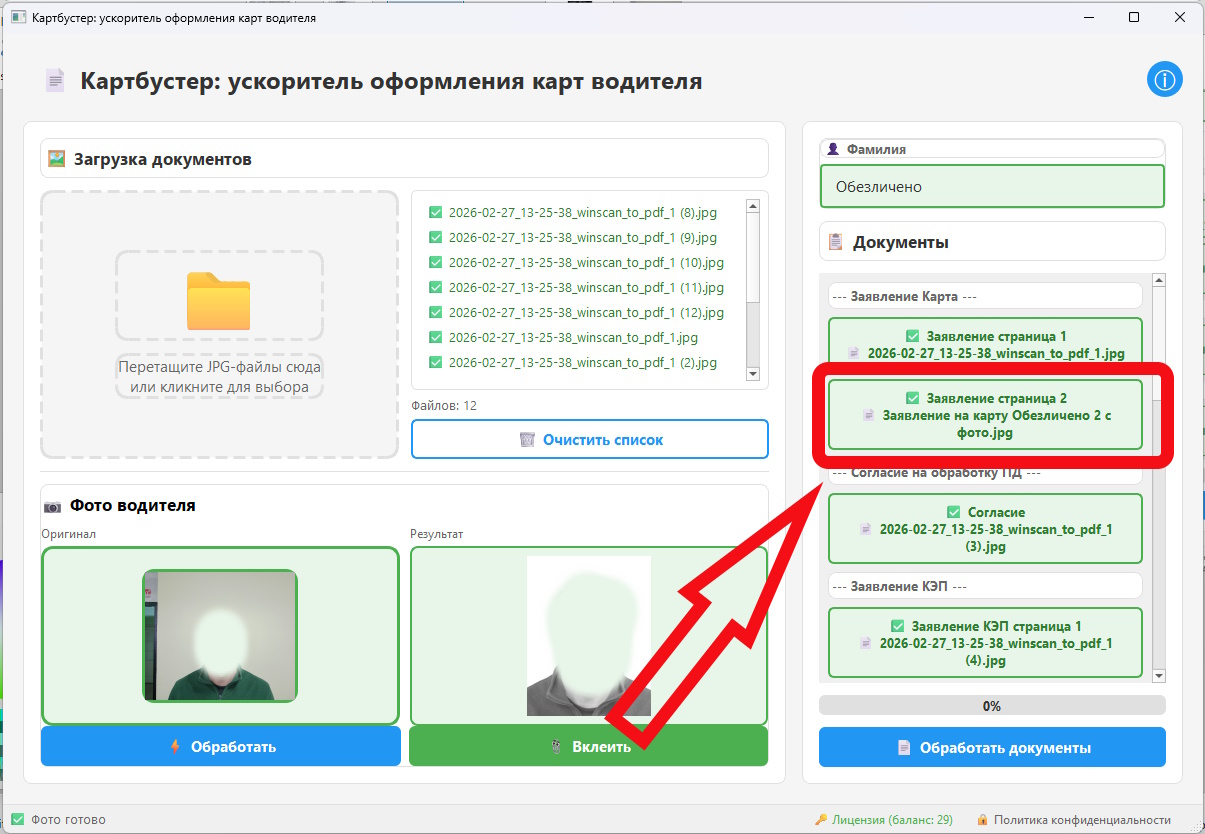This screenshot has height=834, width=1205.
Task: Open the info icon in header
Action: click(x=1165, y=80)
